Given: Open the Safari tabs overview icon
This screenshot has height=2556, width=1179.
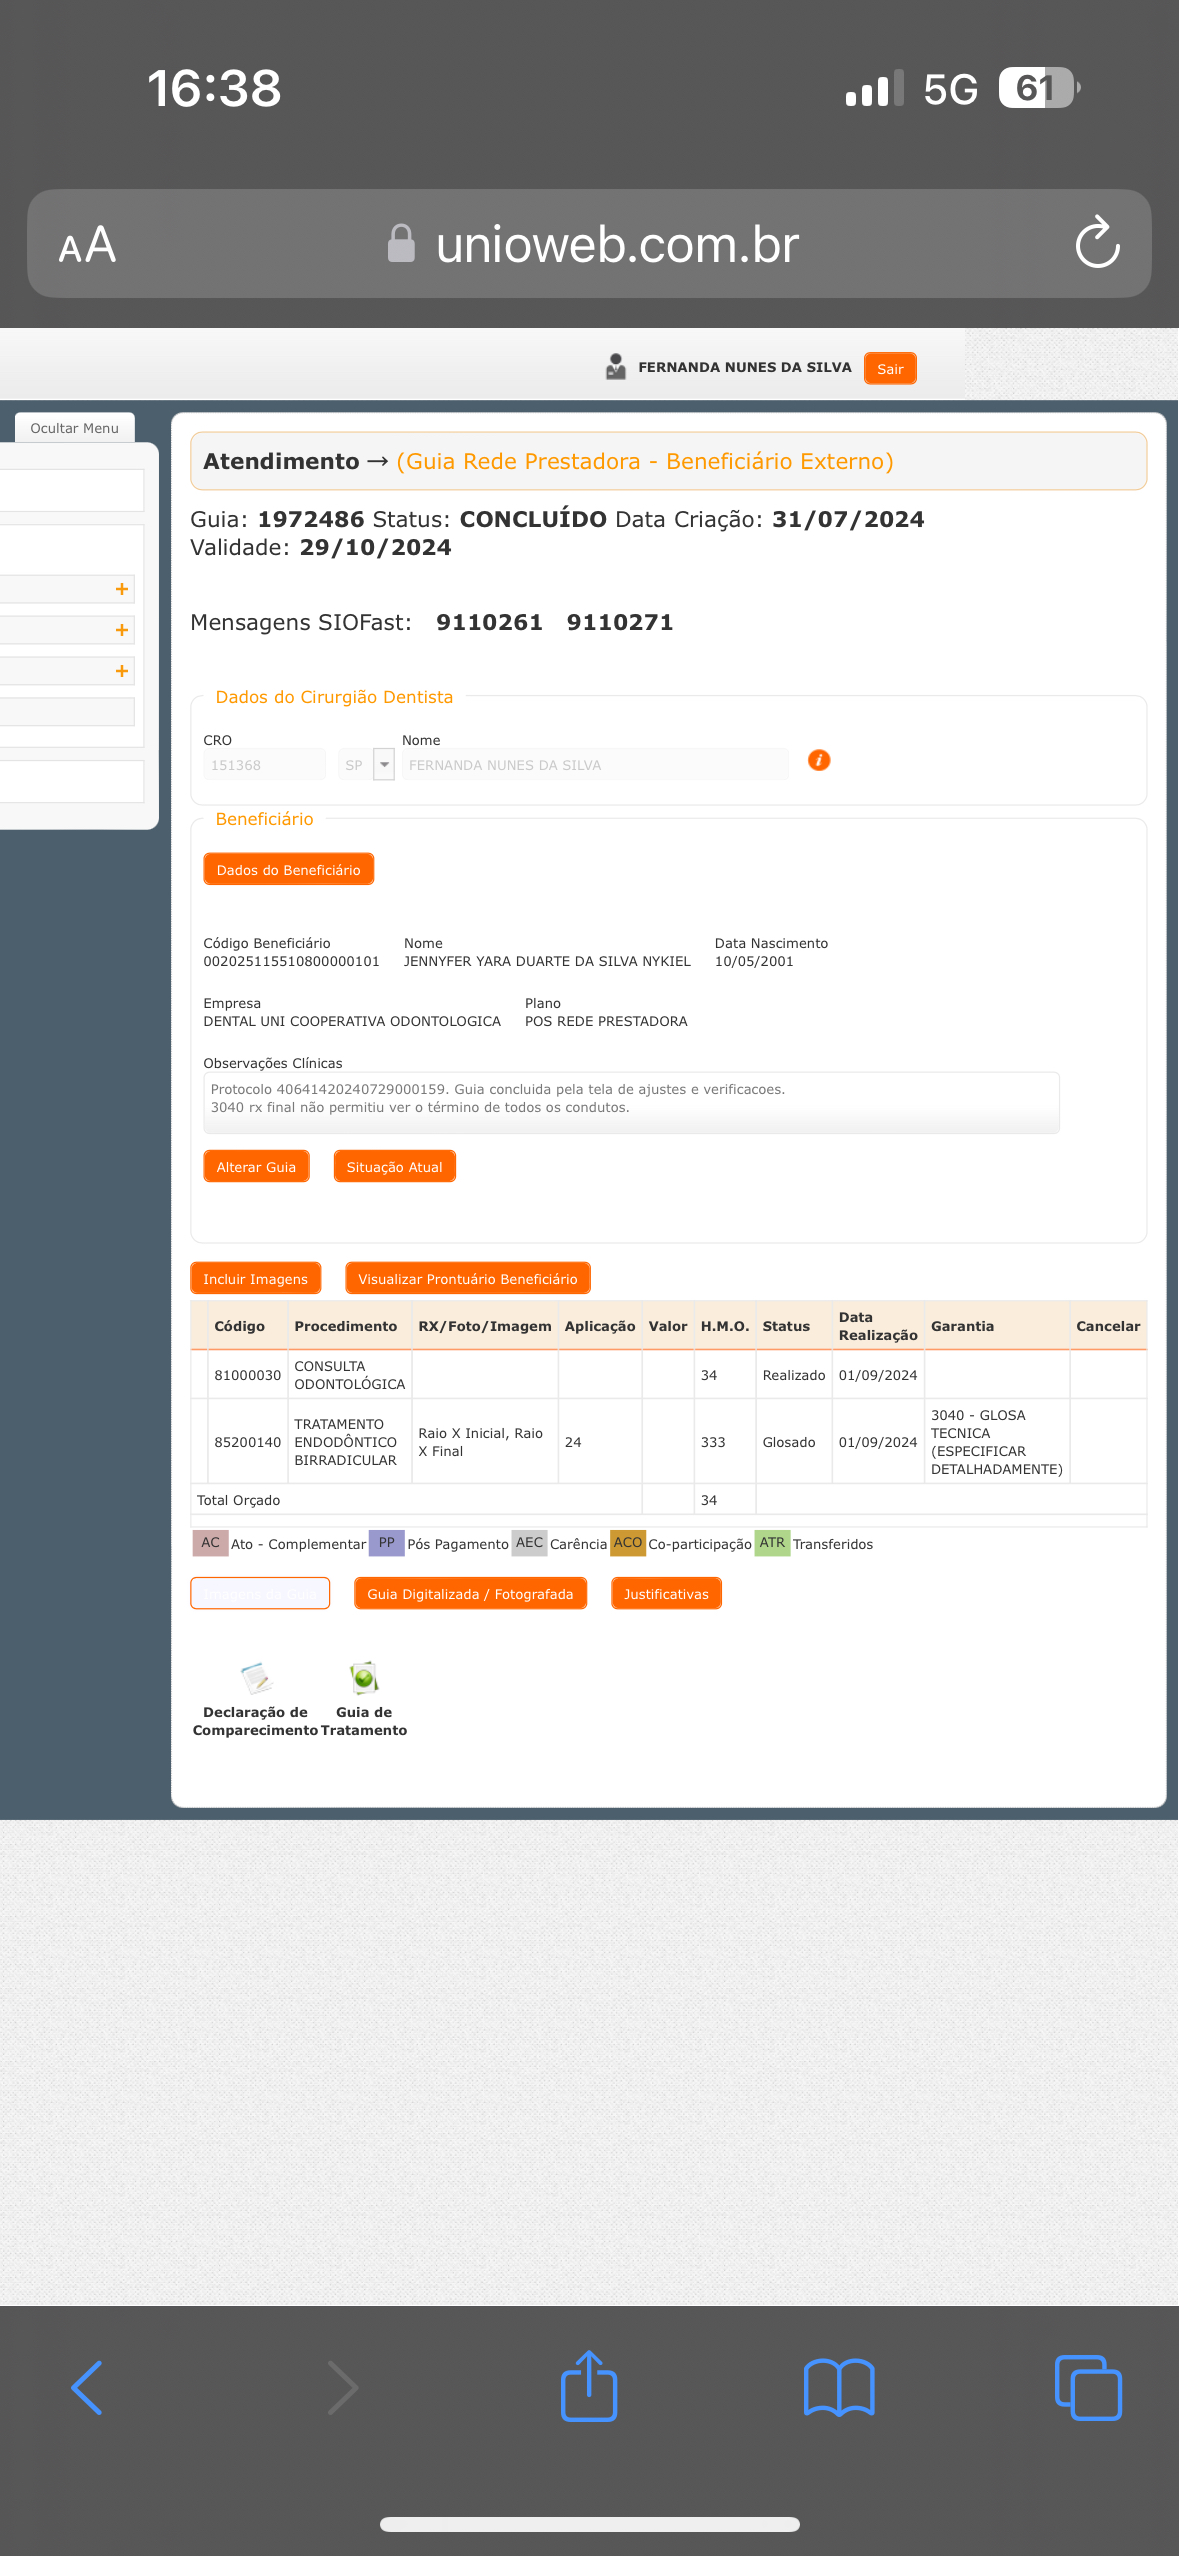Looking at the screenshot, I should (1088, 2388).
